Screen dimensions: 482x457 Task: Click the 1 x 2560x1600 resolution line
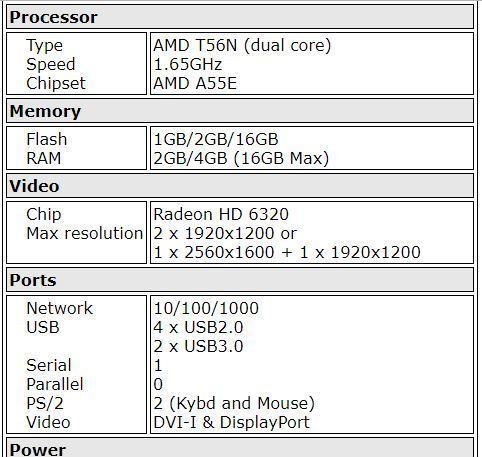(x=287, y=252)
